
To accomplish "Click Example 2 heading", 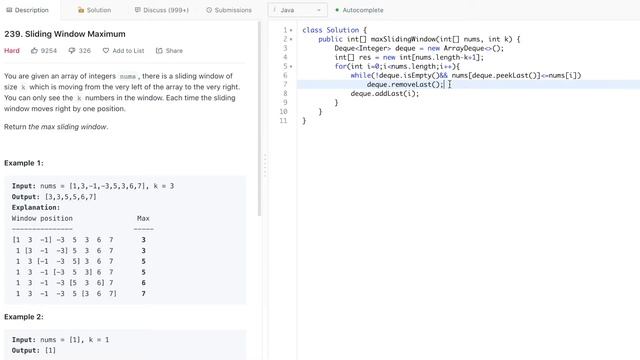I will click(x=24, y=317).
